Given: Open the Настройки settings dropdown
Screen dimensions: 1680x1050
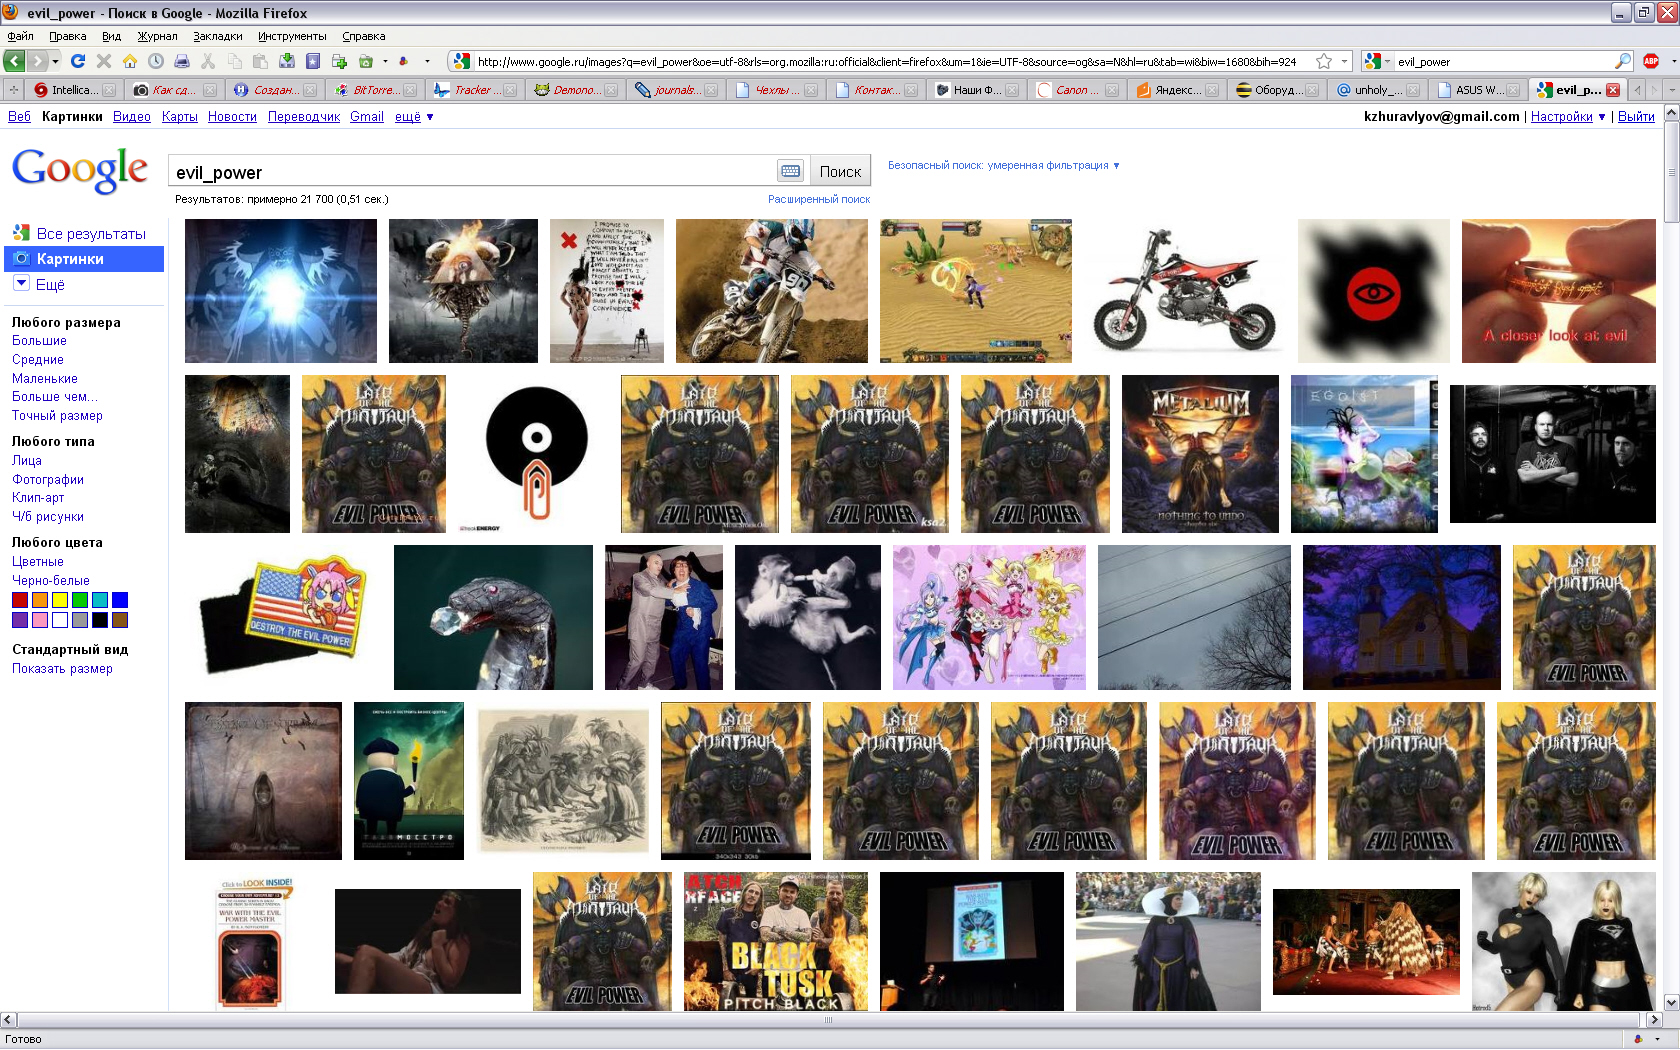Looking at the screenshot, I should tap(1568, 117).
